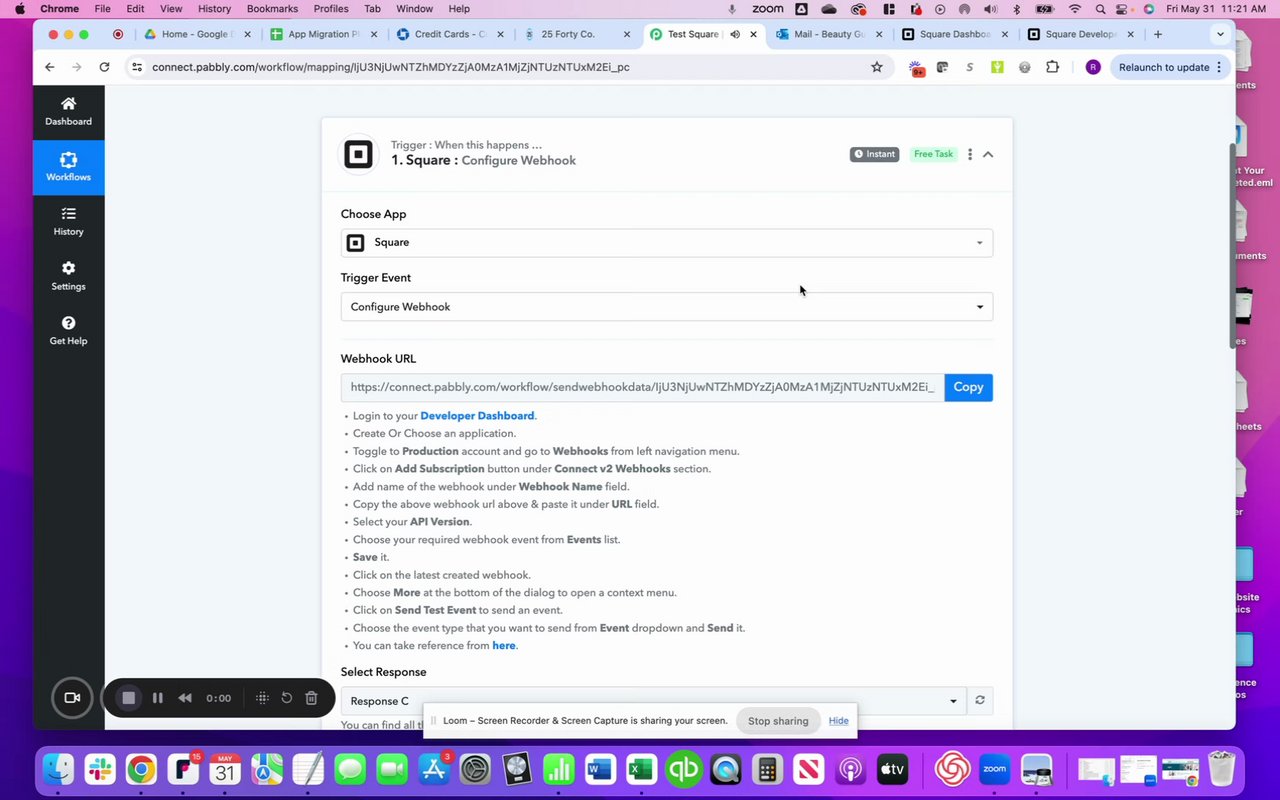Open the 'here' reference link
Viewport: 1280px width, 800px height.
tap(504, 646)
